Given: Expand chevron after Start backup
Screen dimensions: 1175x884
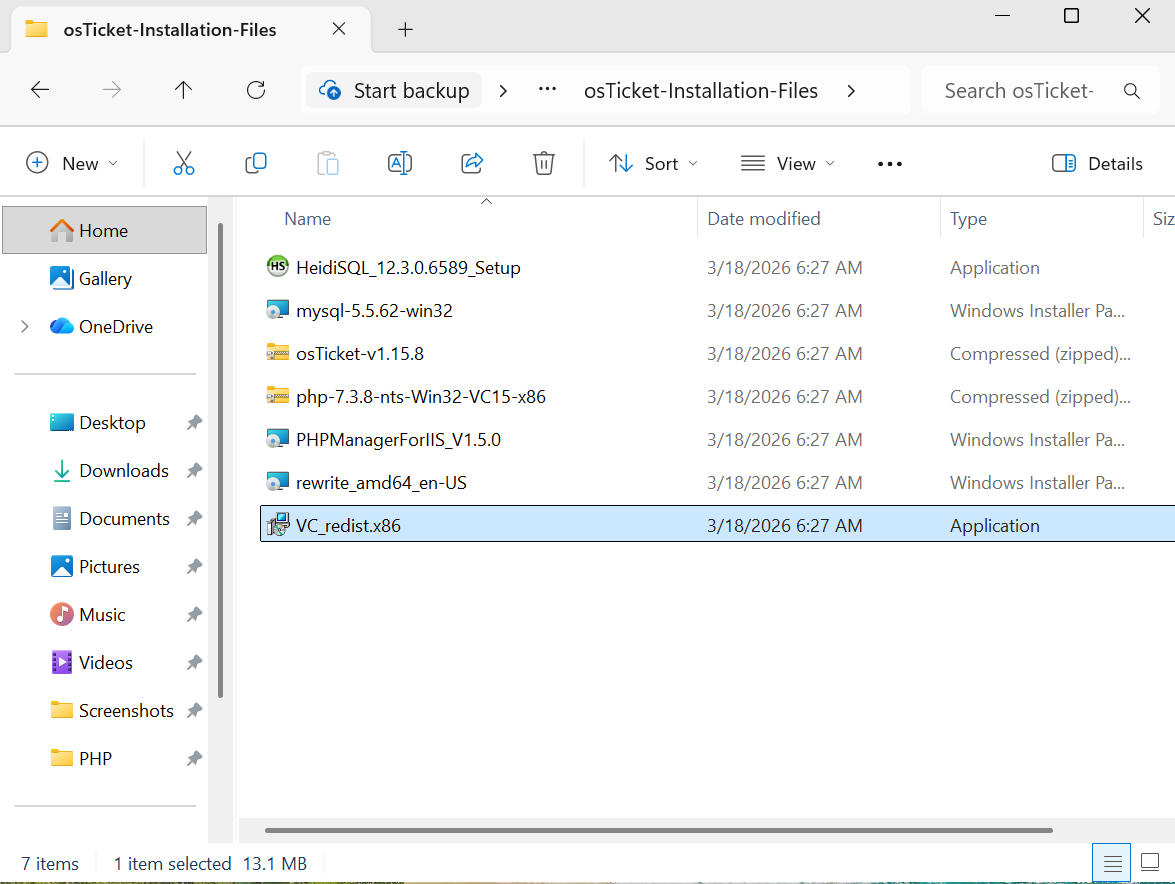Looking at the screenshot, I should click(504, 91).
